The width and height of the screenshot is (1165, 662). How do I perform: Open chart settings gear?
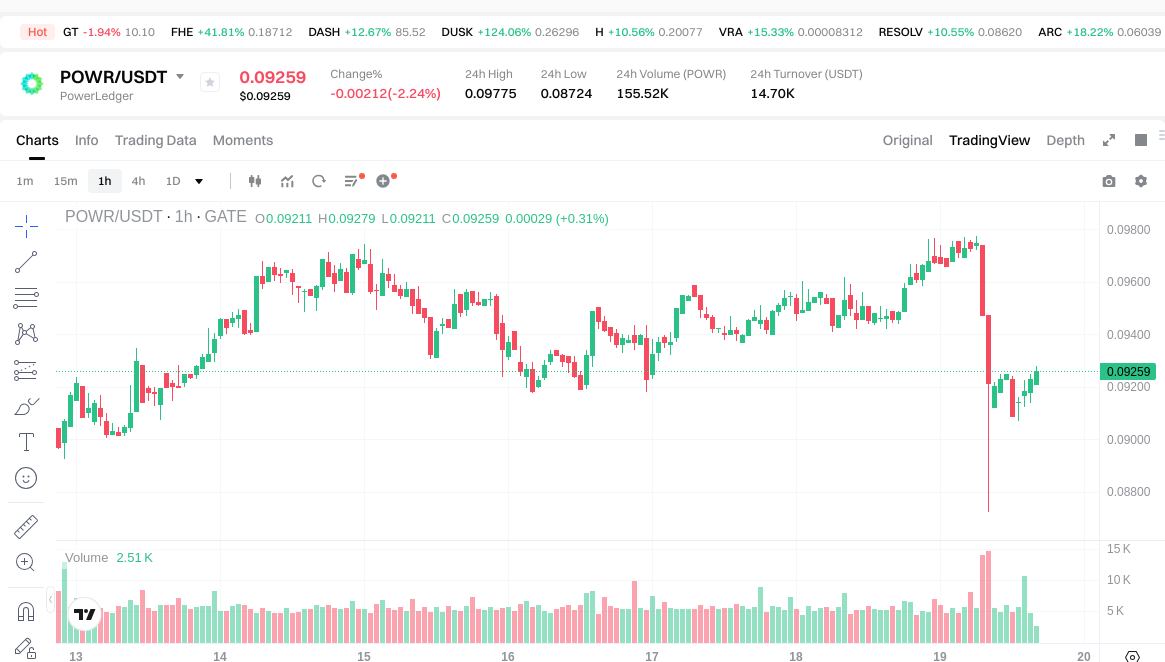point(1141,181)
